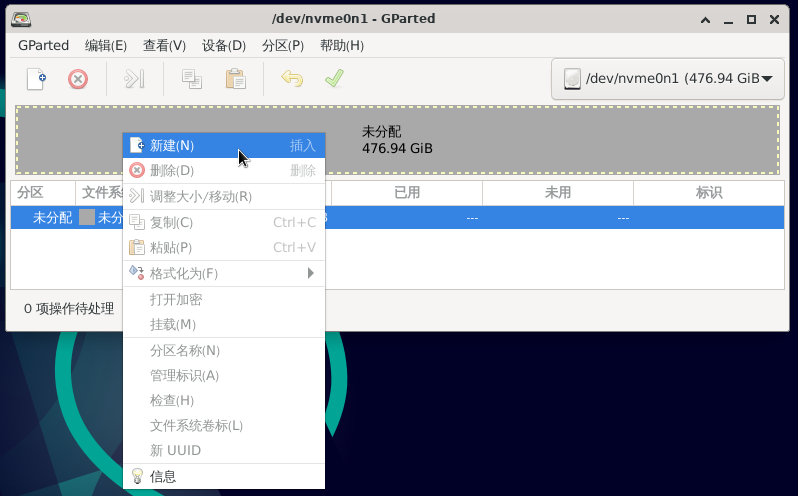This screenshot has width=798, height=496.
Task: Open the 编辑(E) menu
Action: (x=106, y=45)
